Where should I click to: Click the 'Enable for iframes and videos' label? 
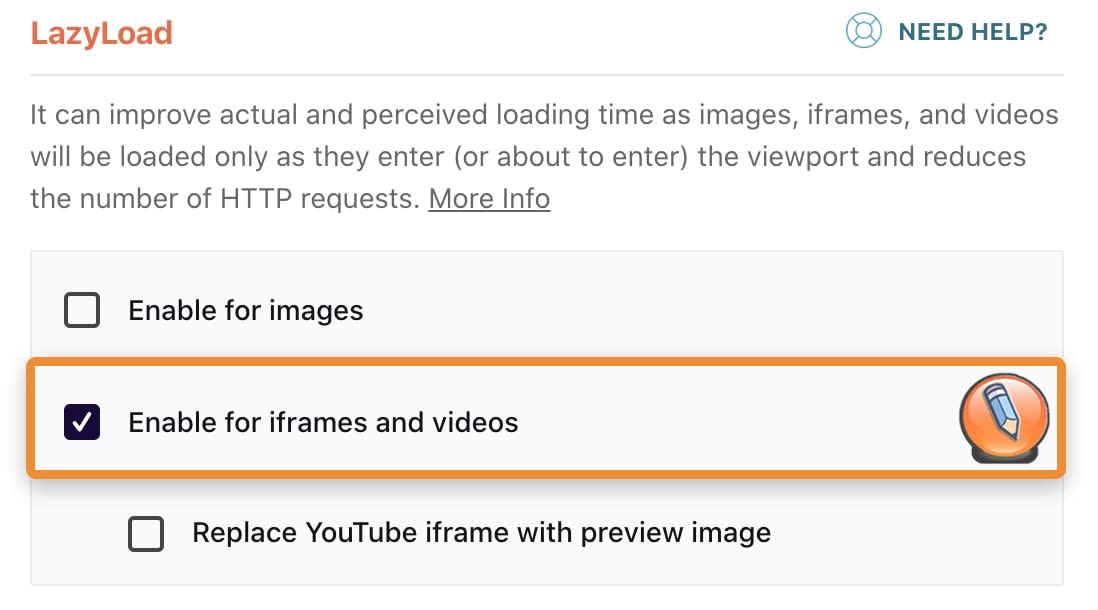(x=323, y=422)
